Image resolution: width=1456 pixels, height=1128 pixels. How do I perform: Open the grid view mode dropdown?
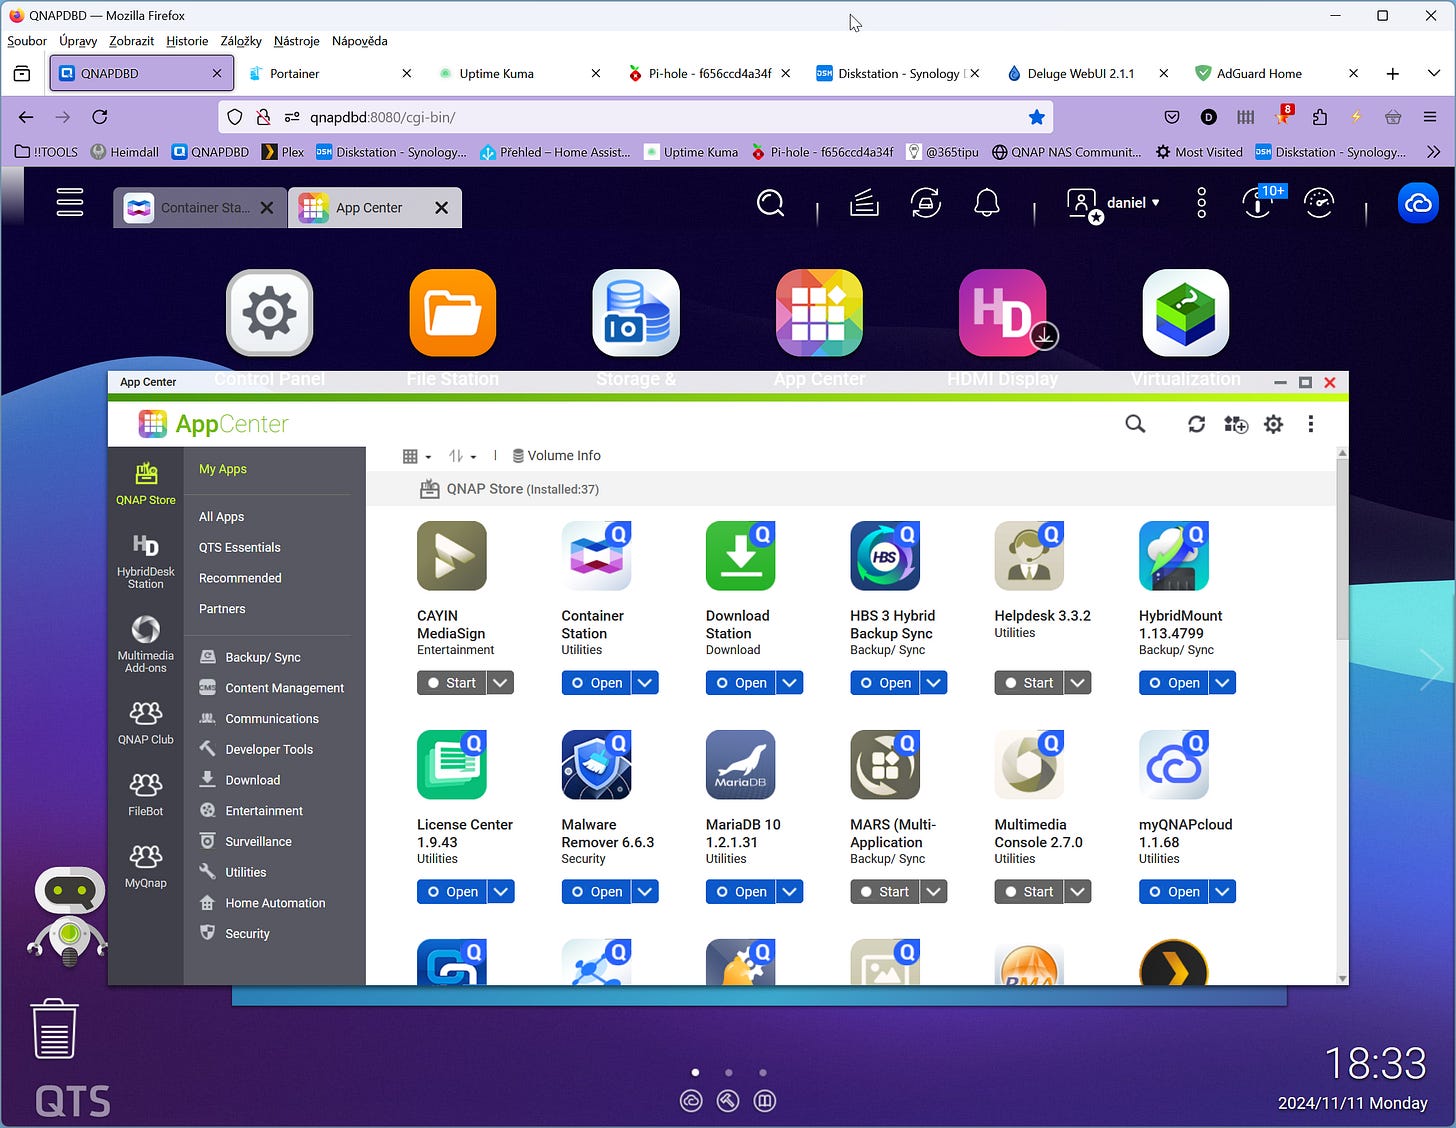[417, 456]
